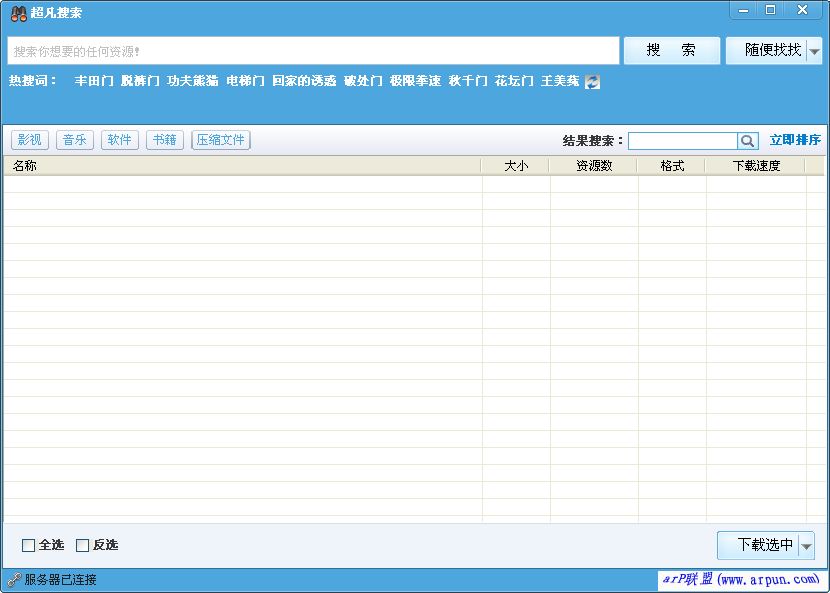Sort results by 大小 column header
Image resolution: width=830 pixels, height=593 pixels.
tap(516, 166)
